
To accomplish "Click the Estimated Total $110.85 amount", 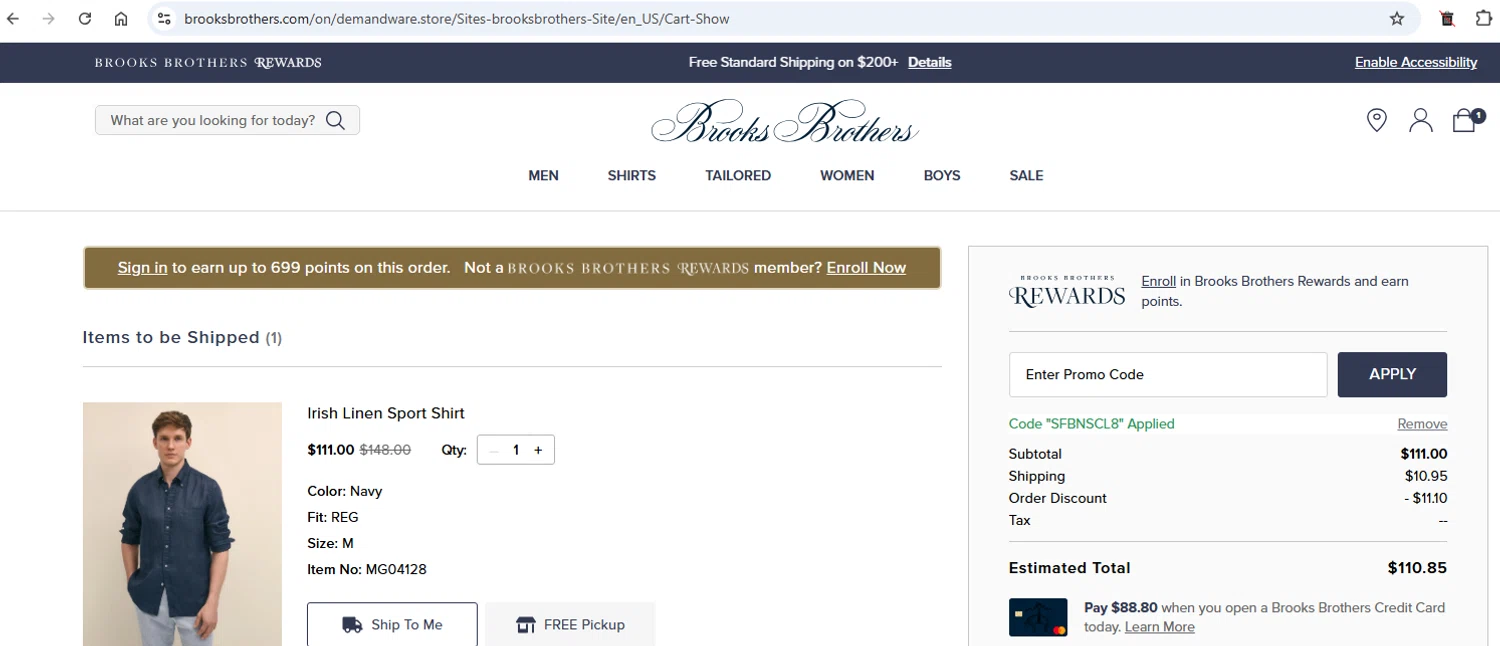I will (x=1417, y=568).
